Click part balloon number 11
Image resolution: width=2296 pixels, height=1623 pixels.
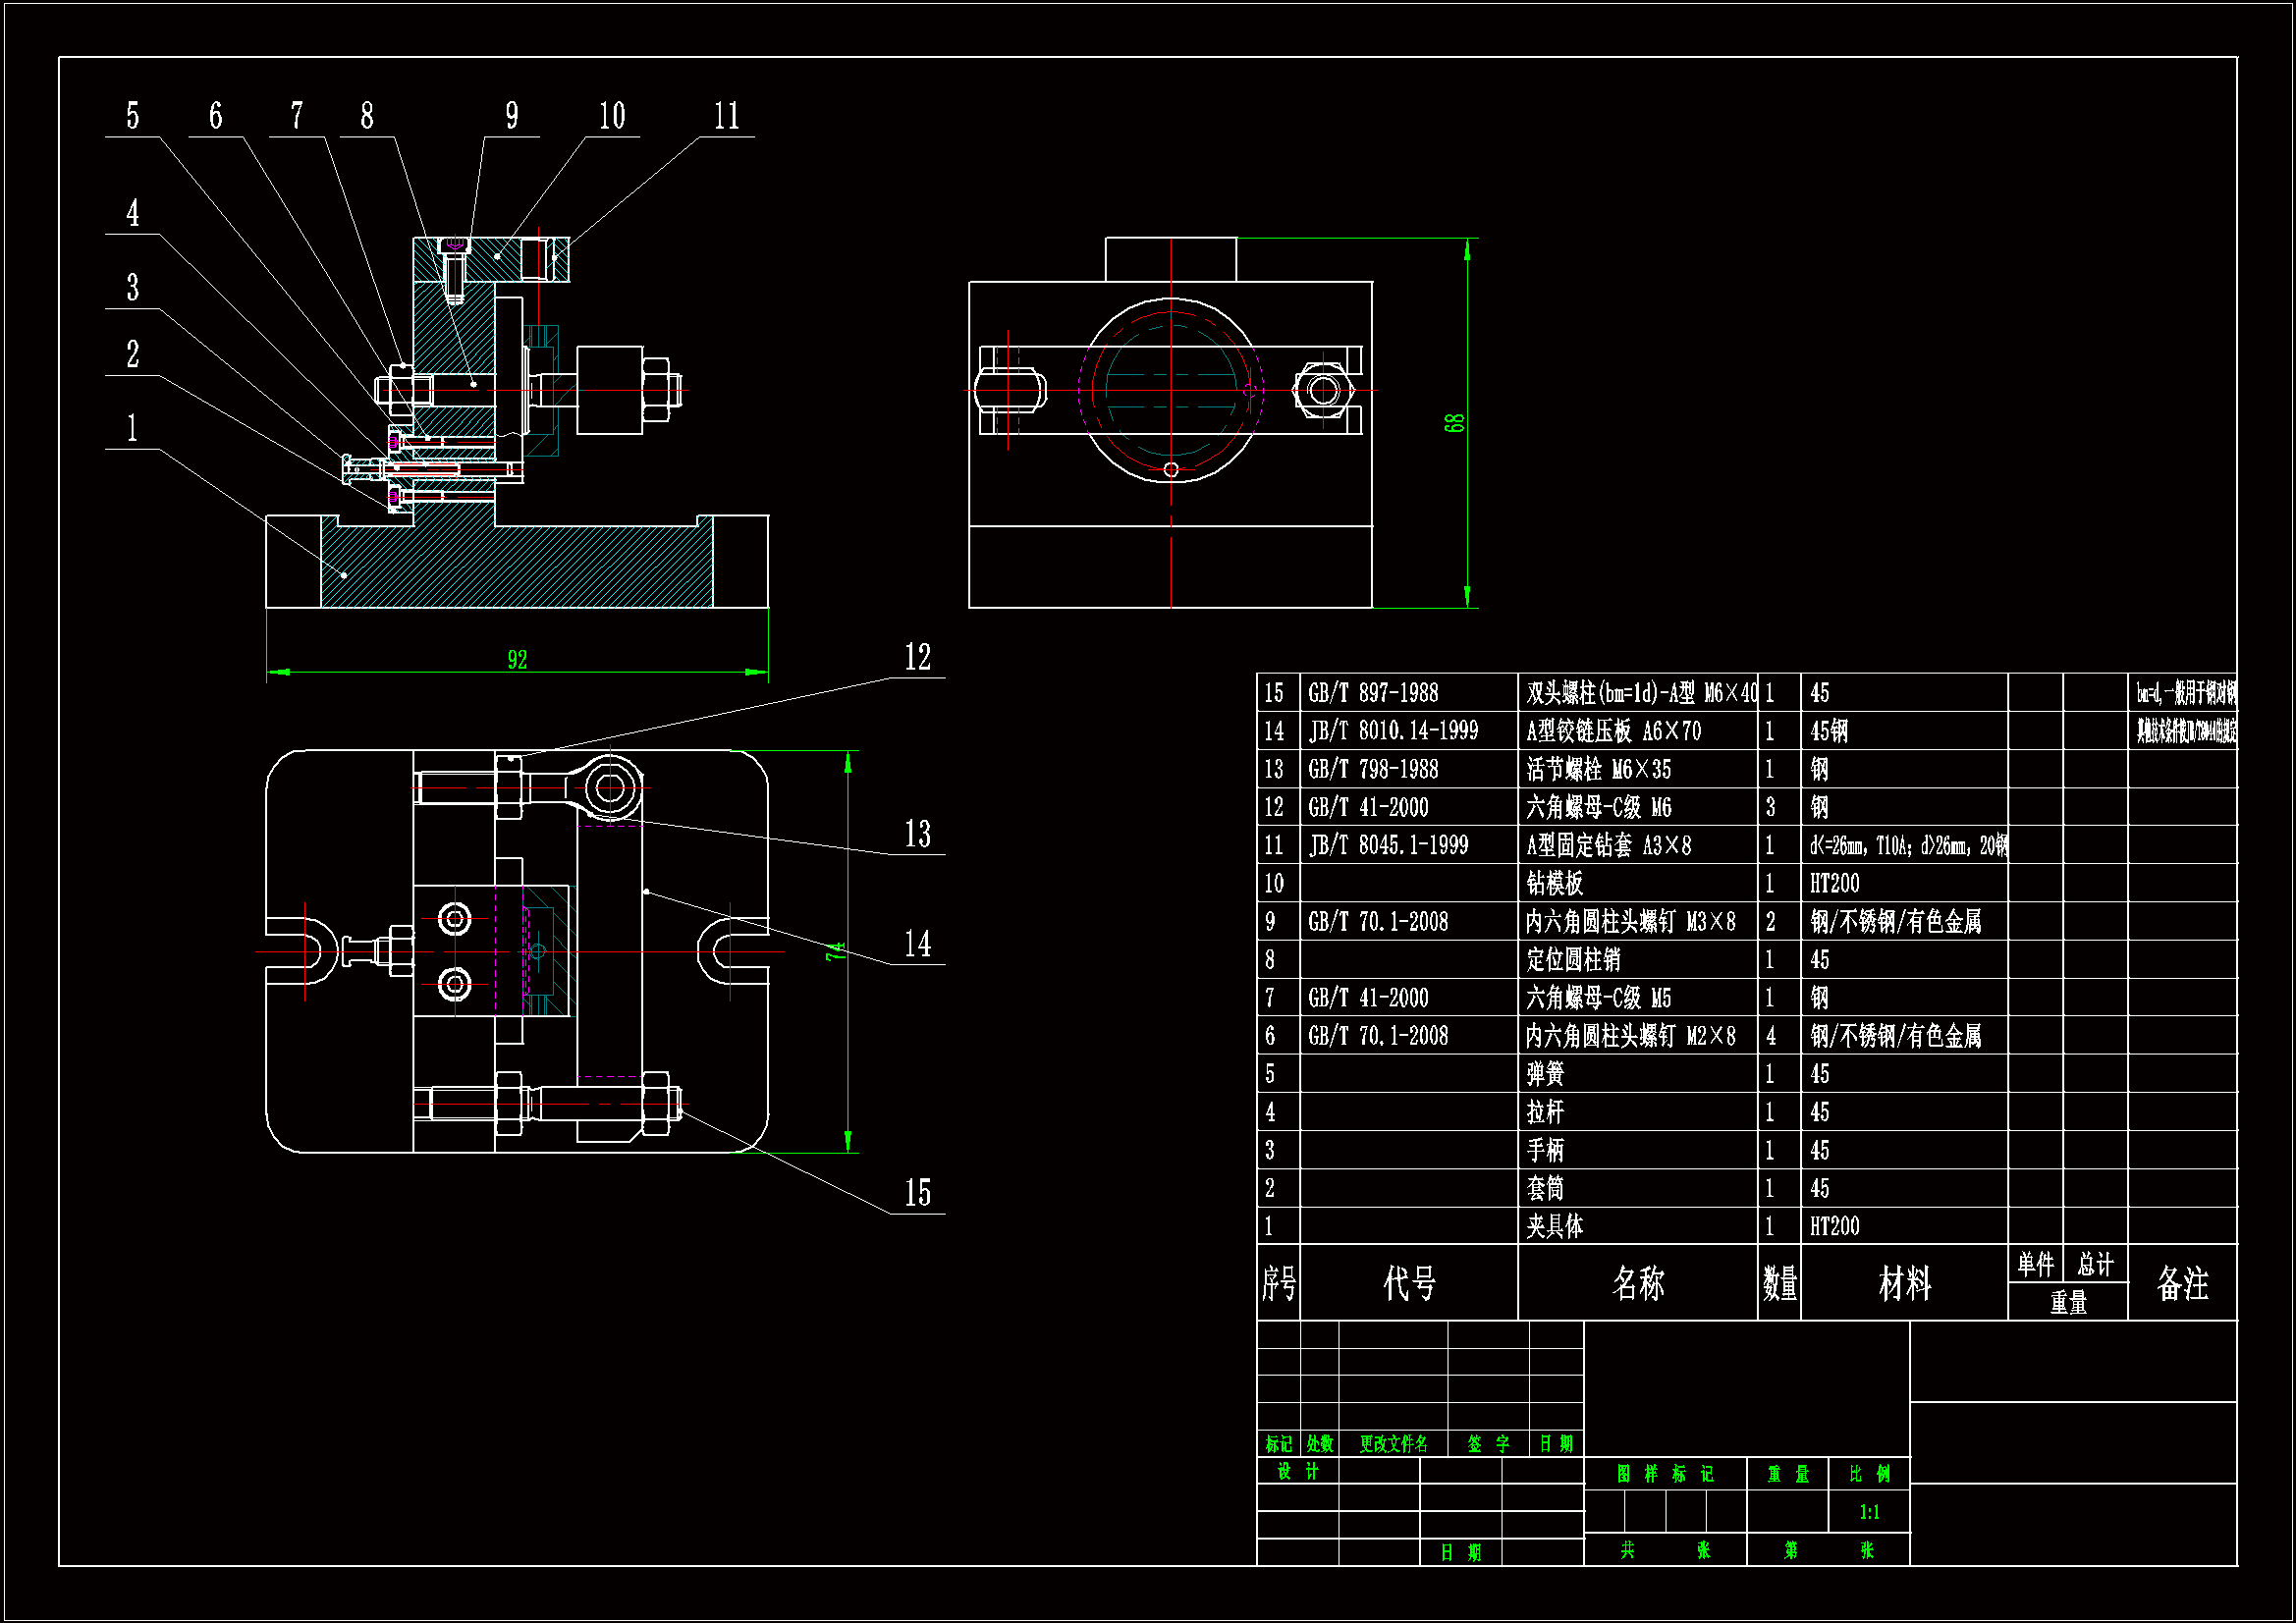tap(727, 116)
